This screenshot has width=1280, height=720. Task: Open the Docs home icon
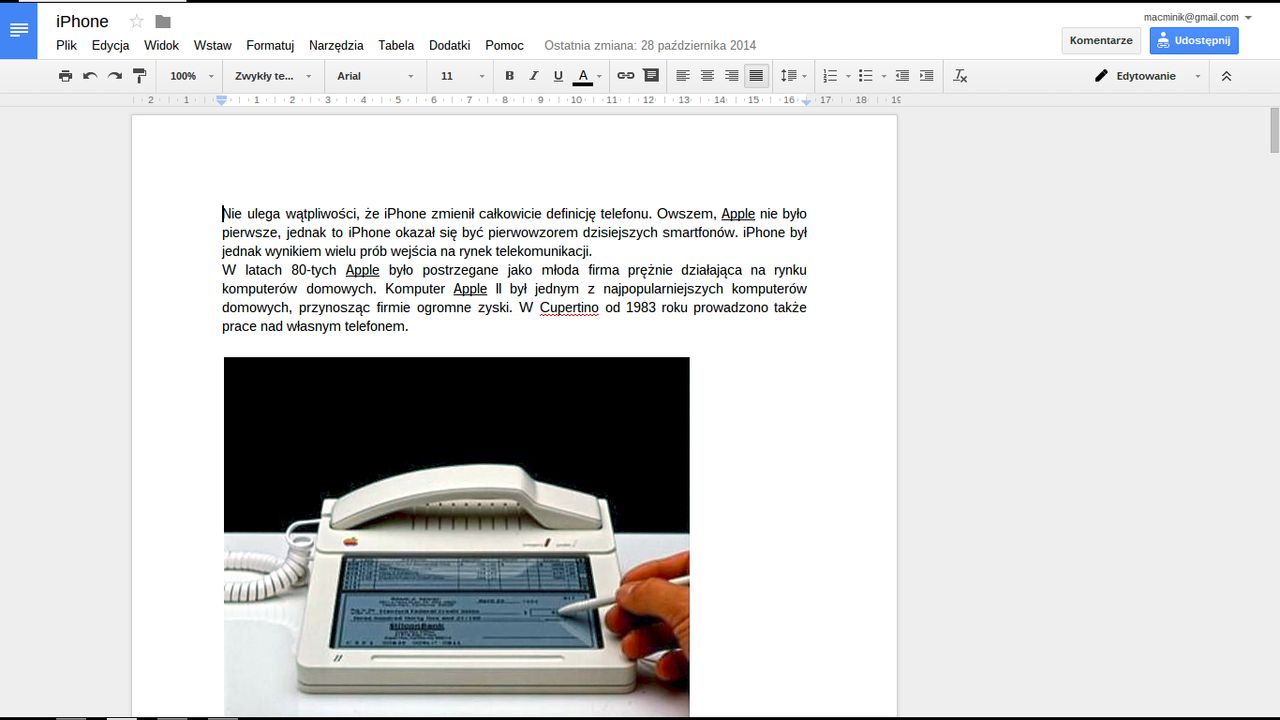[19, 31]
